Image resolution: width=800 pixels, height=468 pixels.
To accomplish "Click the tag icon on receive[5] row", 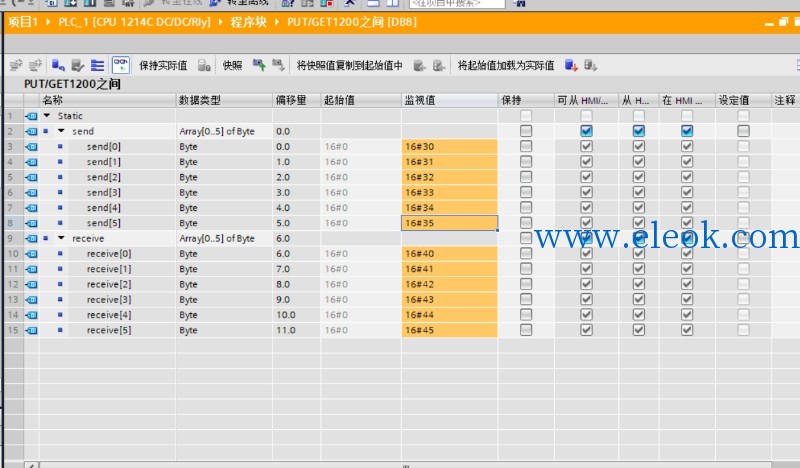I will 32,330.
